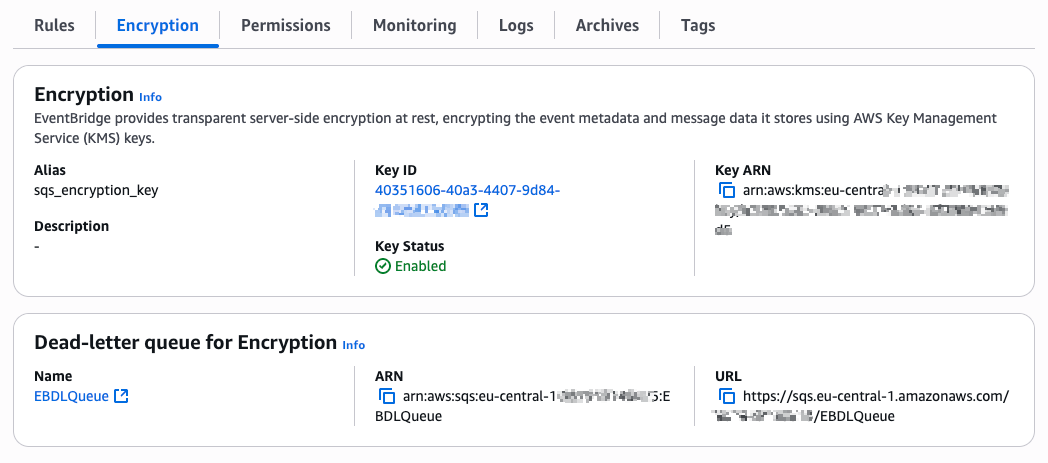Select the Encryption tab
1048x463 pixels.
tap(157, 25)
